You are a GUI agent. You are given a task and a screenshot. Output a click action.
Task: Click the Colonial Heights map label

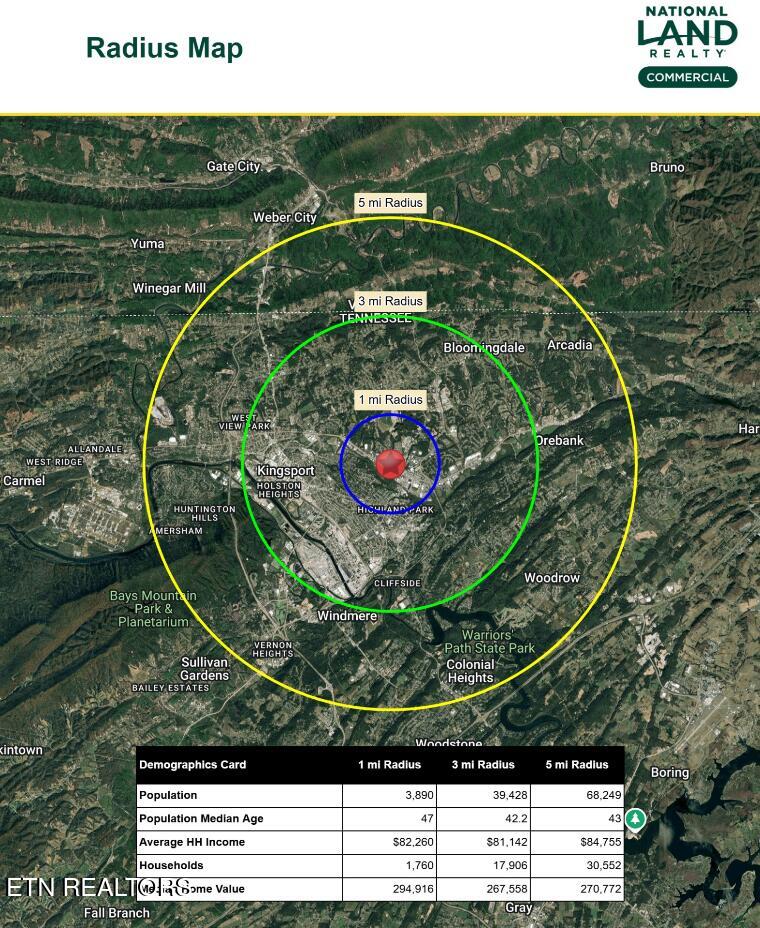(x=471, y=671)
